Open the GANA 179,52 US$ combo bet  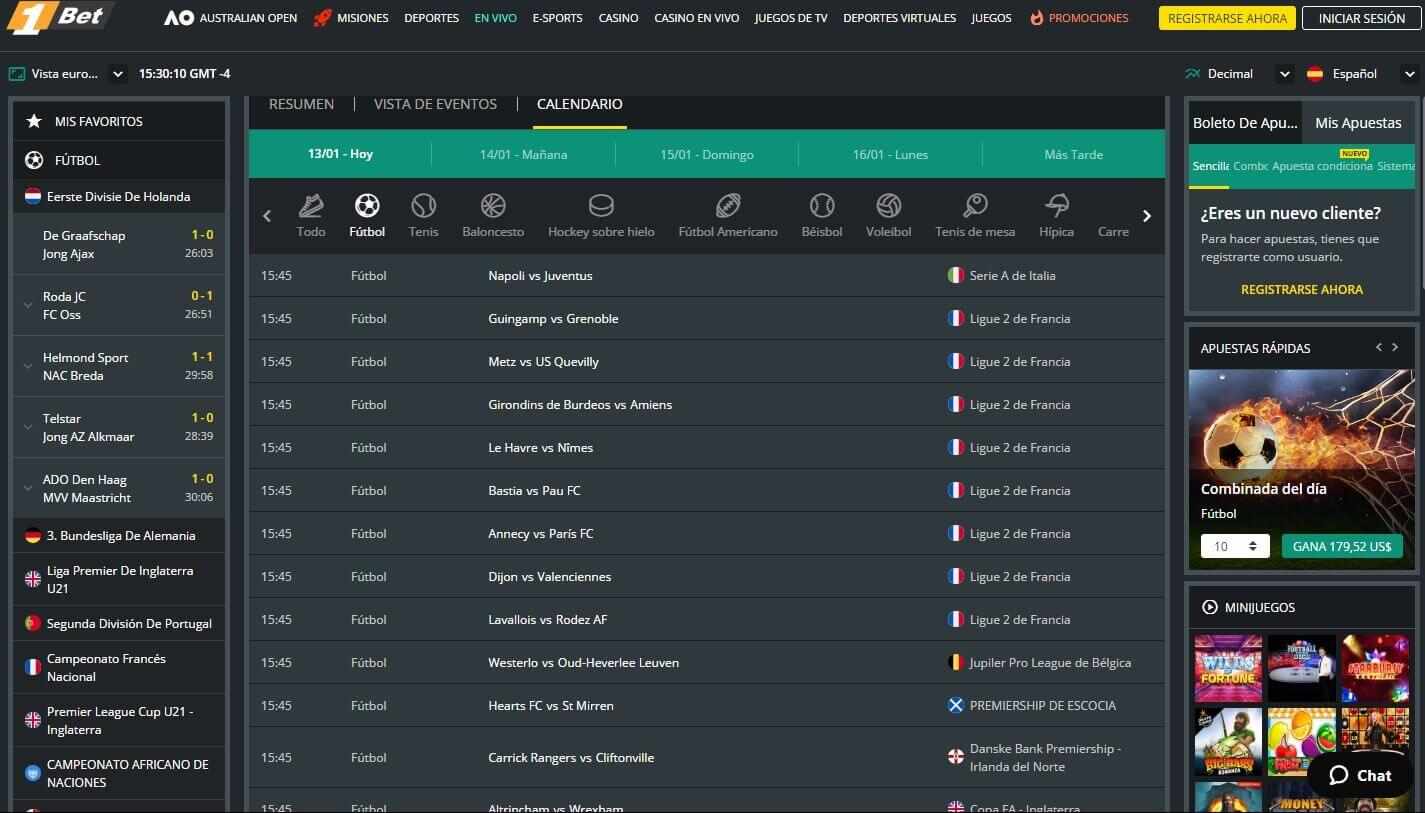pos(1342,546)
